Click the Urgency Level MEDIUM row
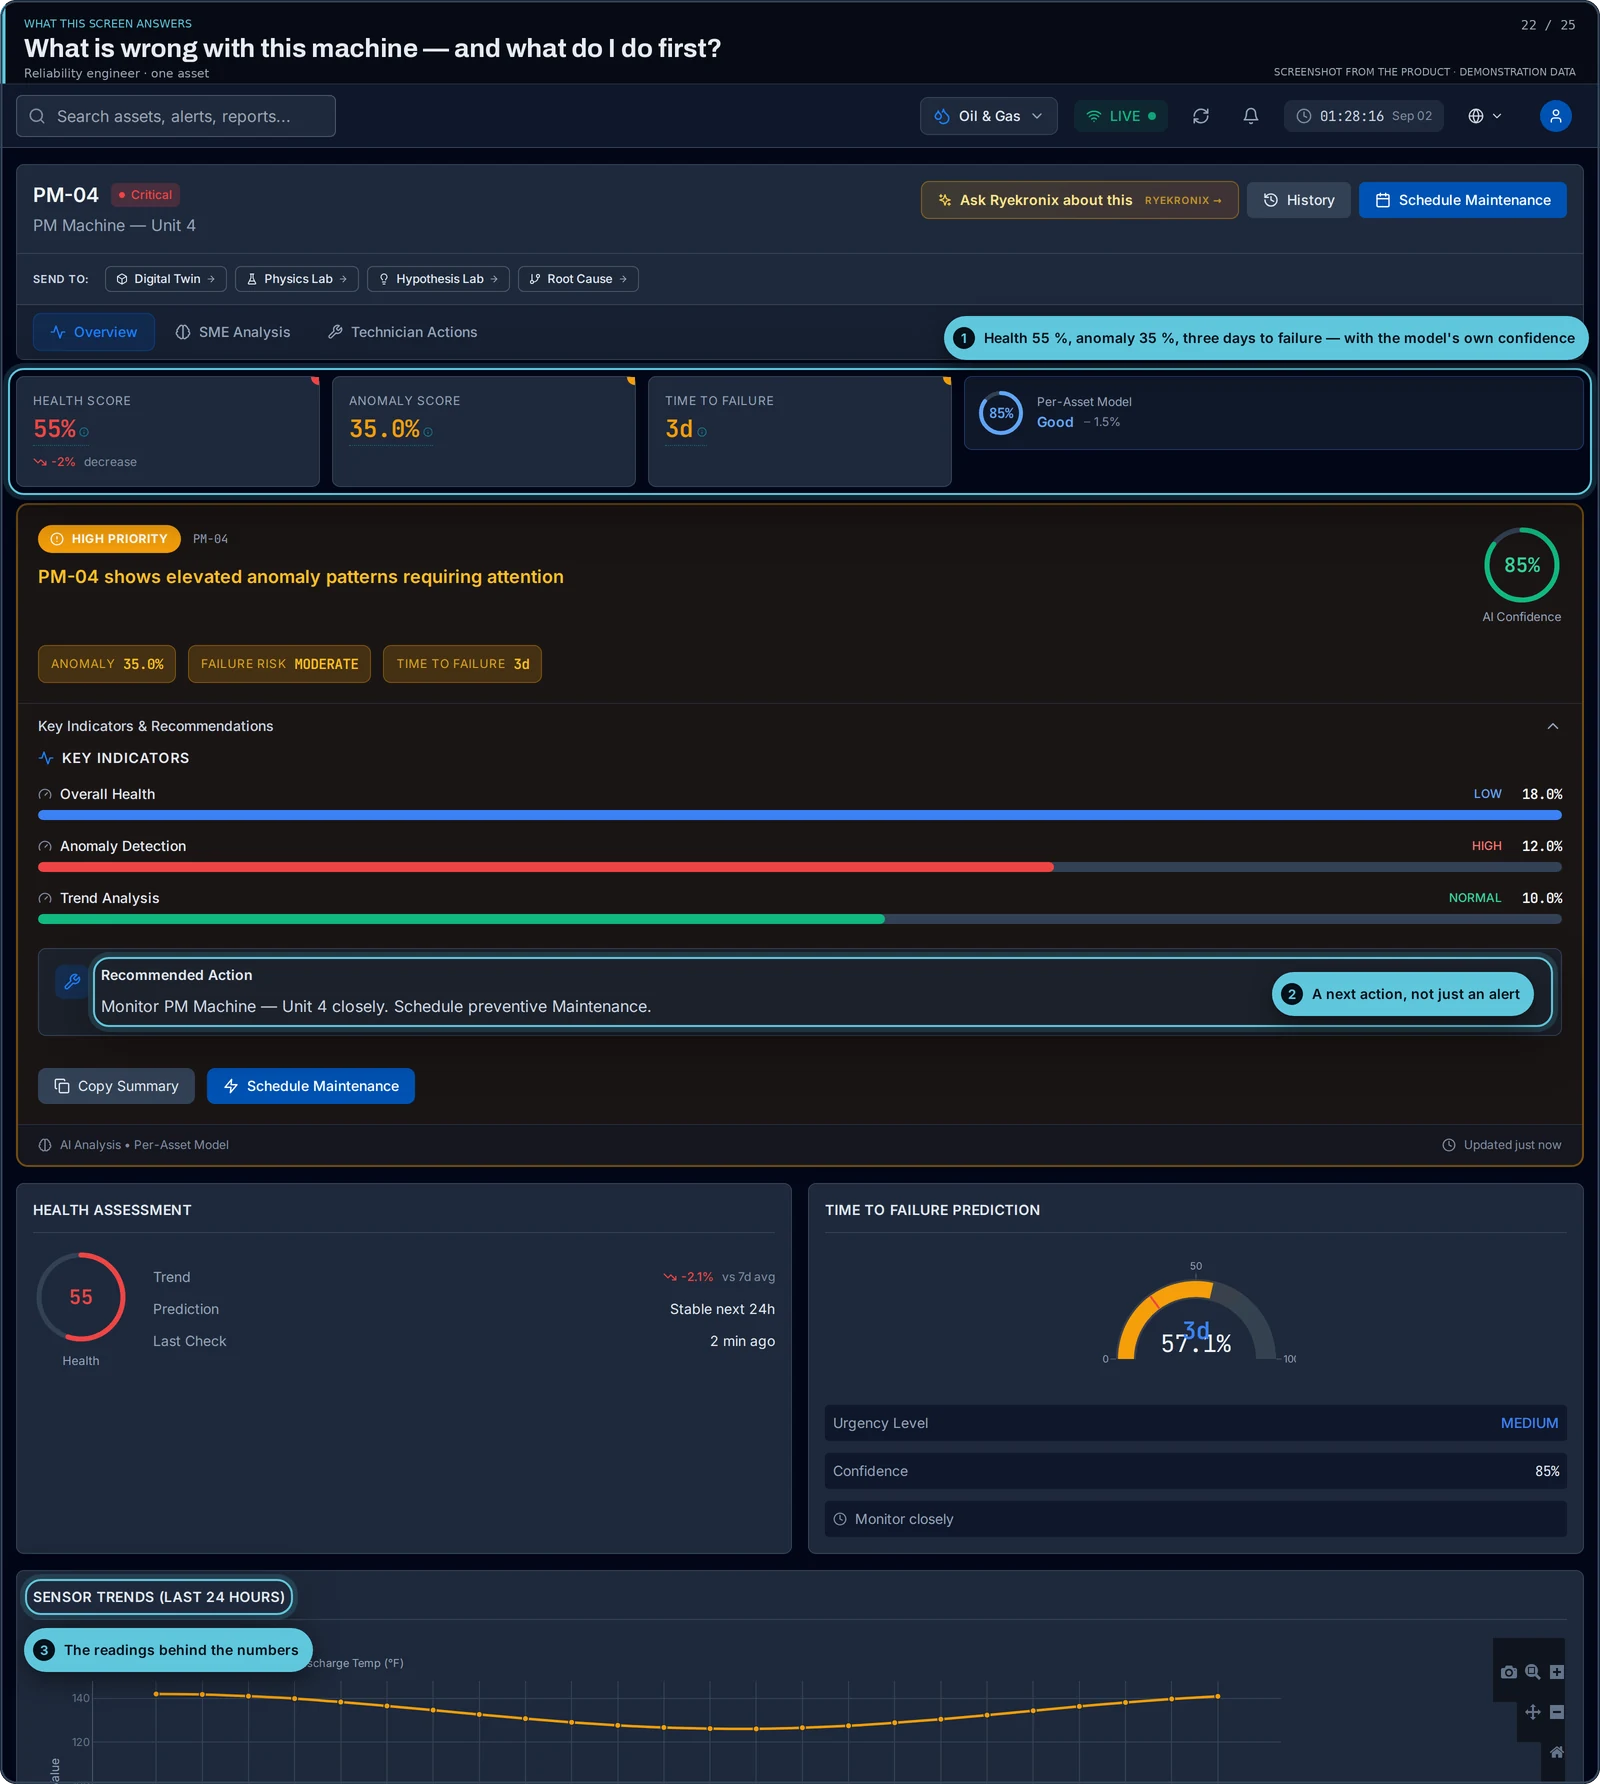This screenshot has width=1600, height=1784. [1195, 1423]
